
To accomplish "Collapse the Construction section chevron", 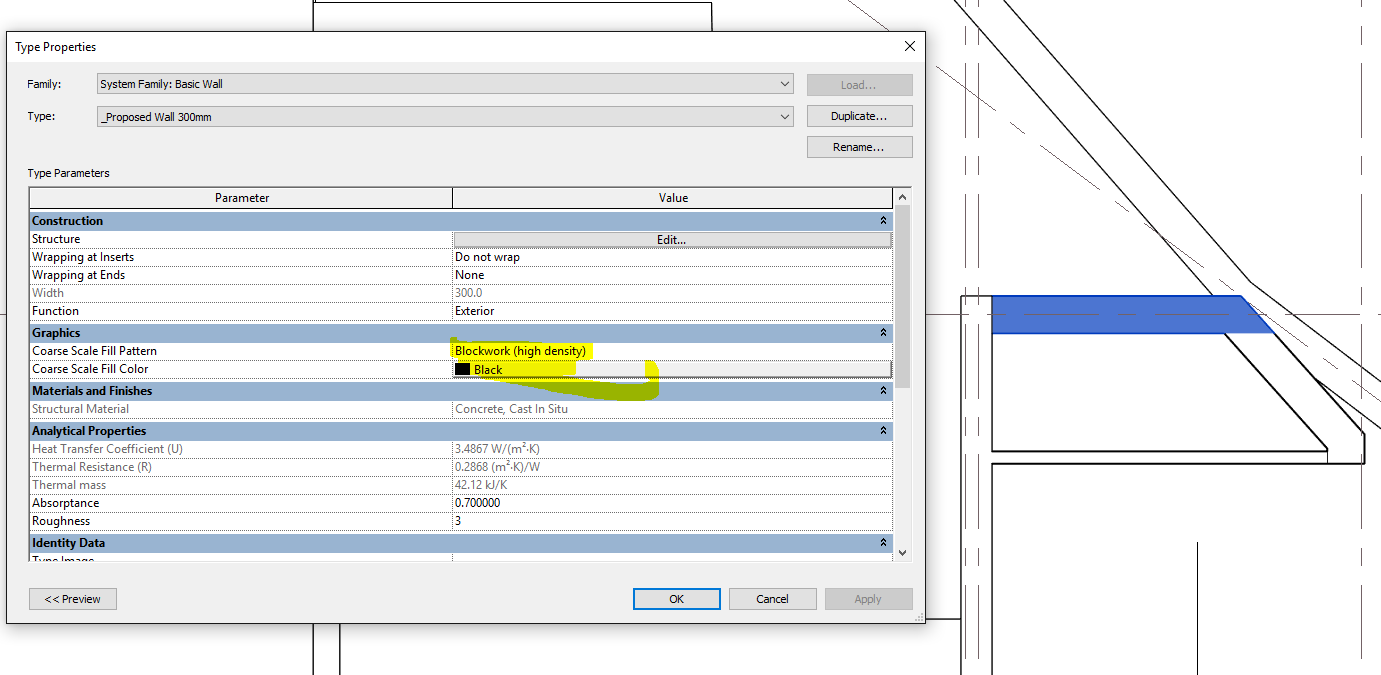I will (x=883, y=220).
